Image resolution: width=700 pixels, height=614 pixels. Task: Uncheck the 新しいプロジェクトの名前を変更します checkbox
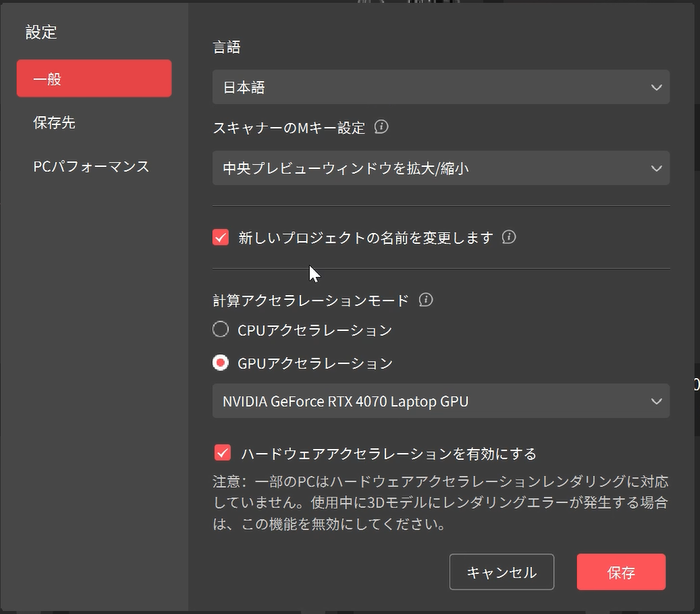click(x=221, y=238)
